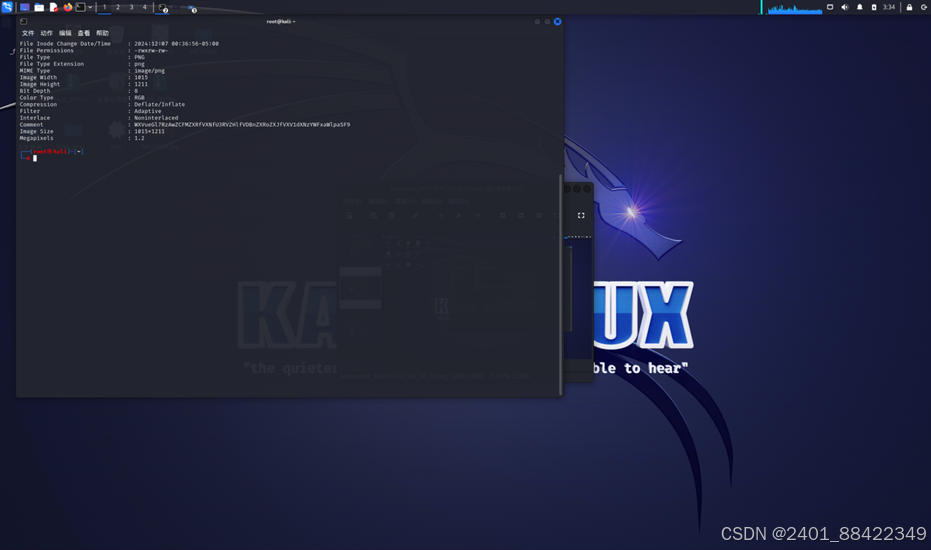Switch to workspace 4
The width and height of the screenshot is (931, 550).
[144, 7]
